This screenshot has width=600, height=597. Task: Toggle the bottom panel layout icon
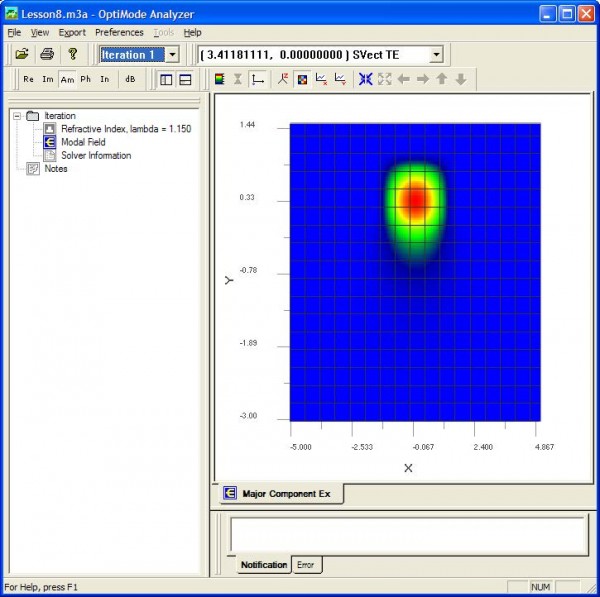click(x=185, y=80)
